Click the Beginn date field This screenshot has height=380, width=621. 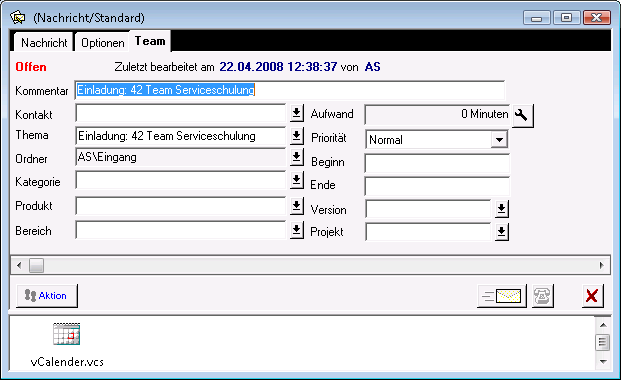[437, 163]
